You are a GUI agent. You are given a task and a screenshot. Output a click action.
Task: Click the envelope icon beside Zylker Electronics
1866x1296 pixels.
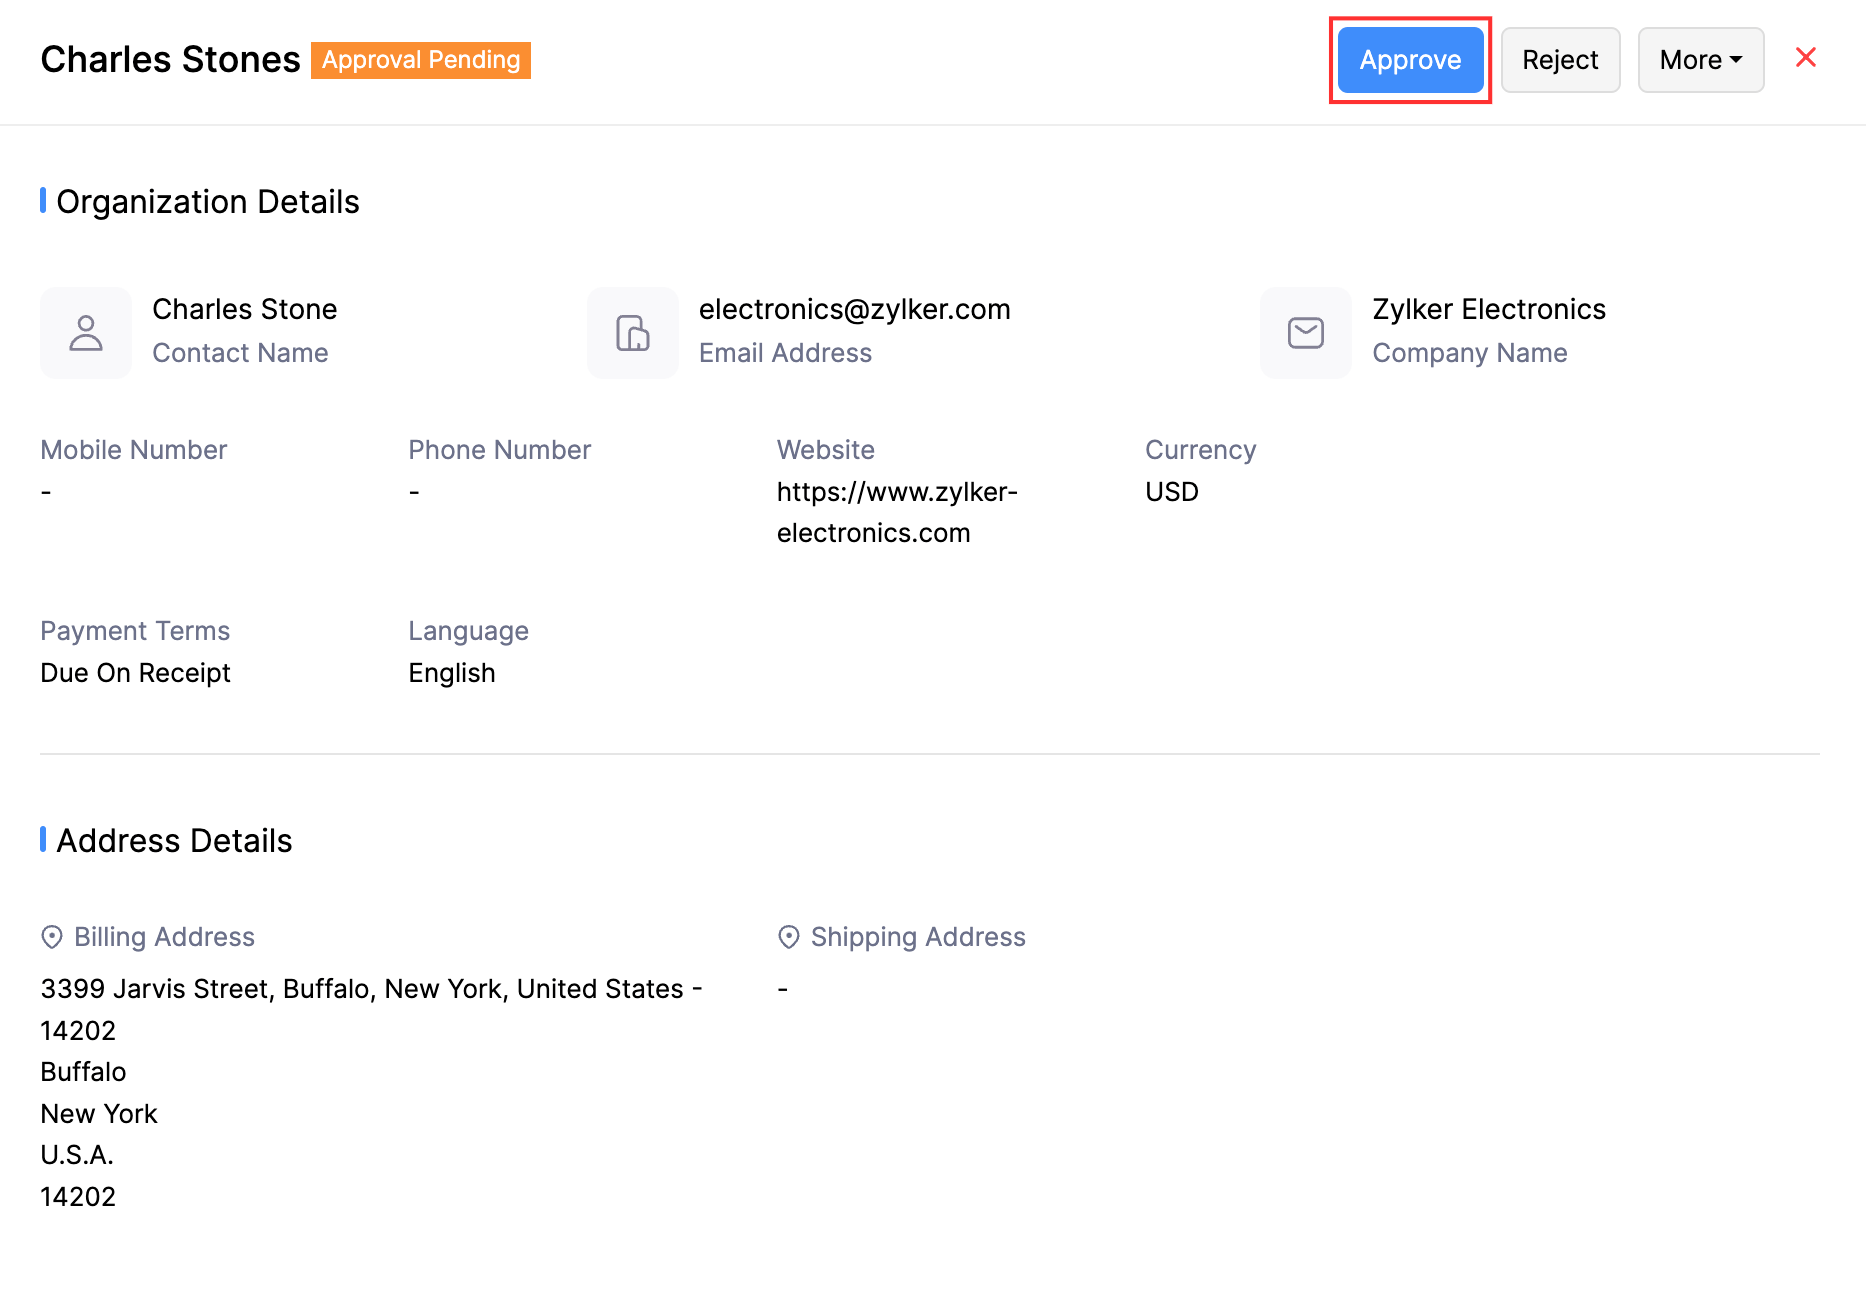(1305, 332)
